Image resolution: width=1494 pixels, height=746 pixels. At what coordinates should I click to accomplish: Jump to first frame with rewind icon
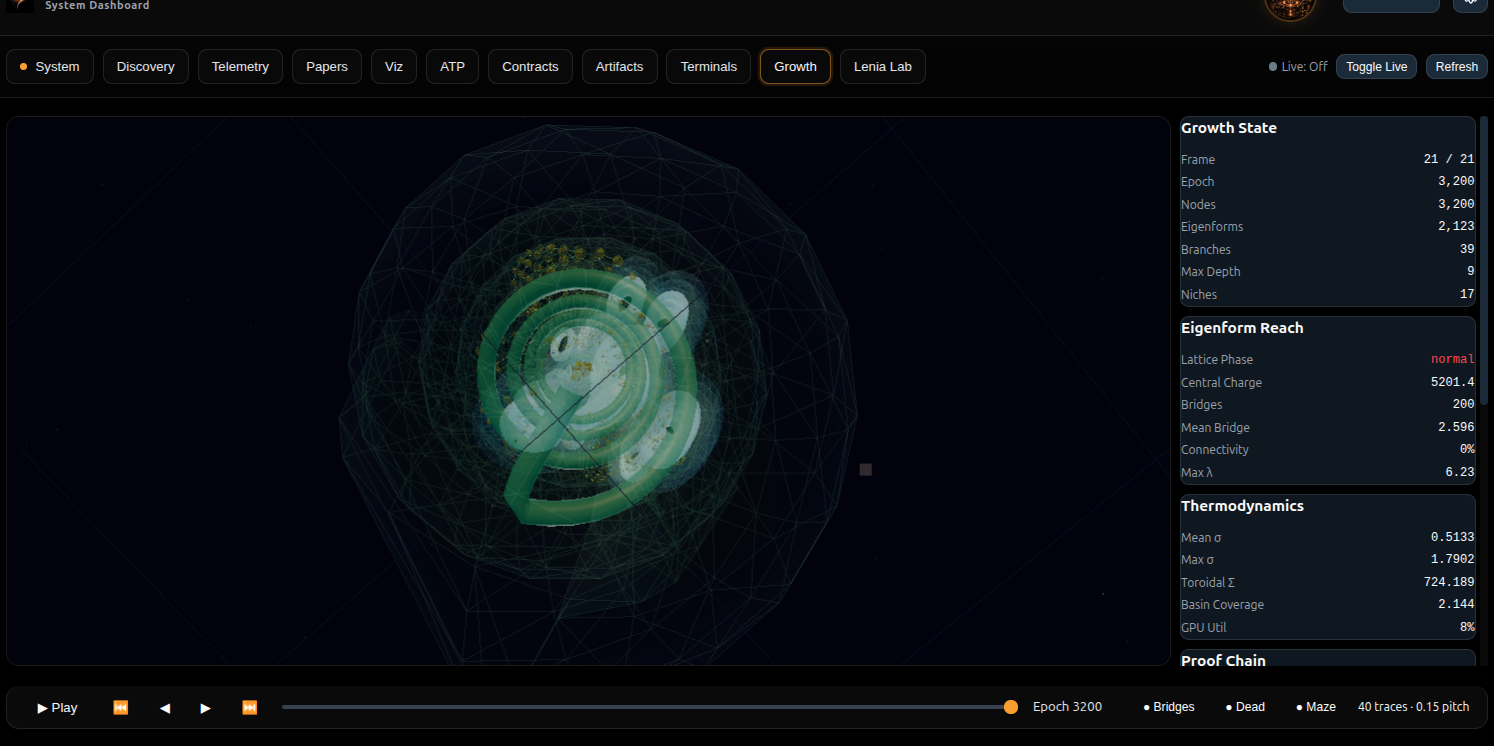coord(121,707)
